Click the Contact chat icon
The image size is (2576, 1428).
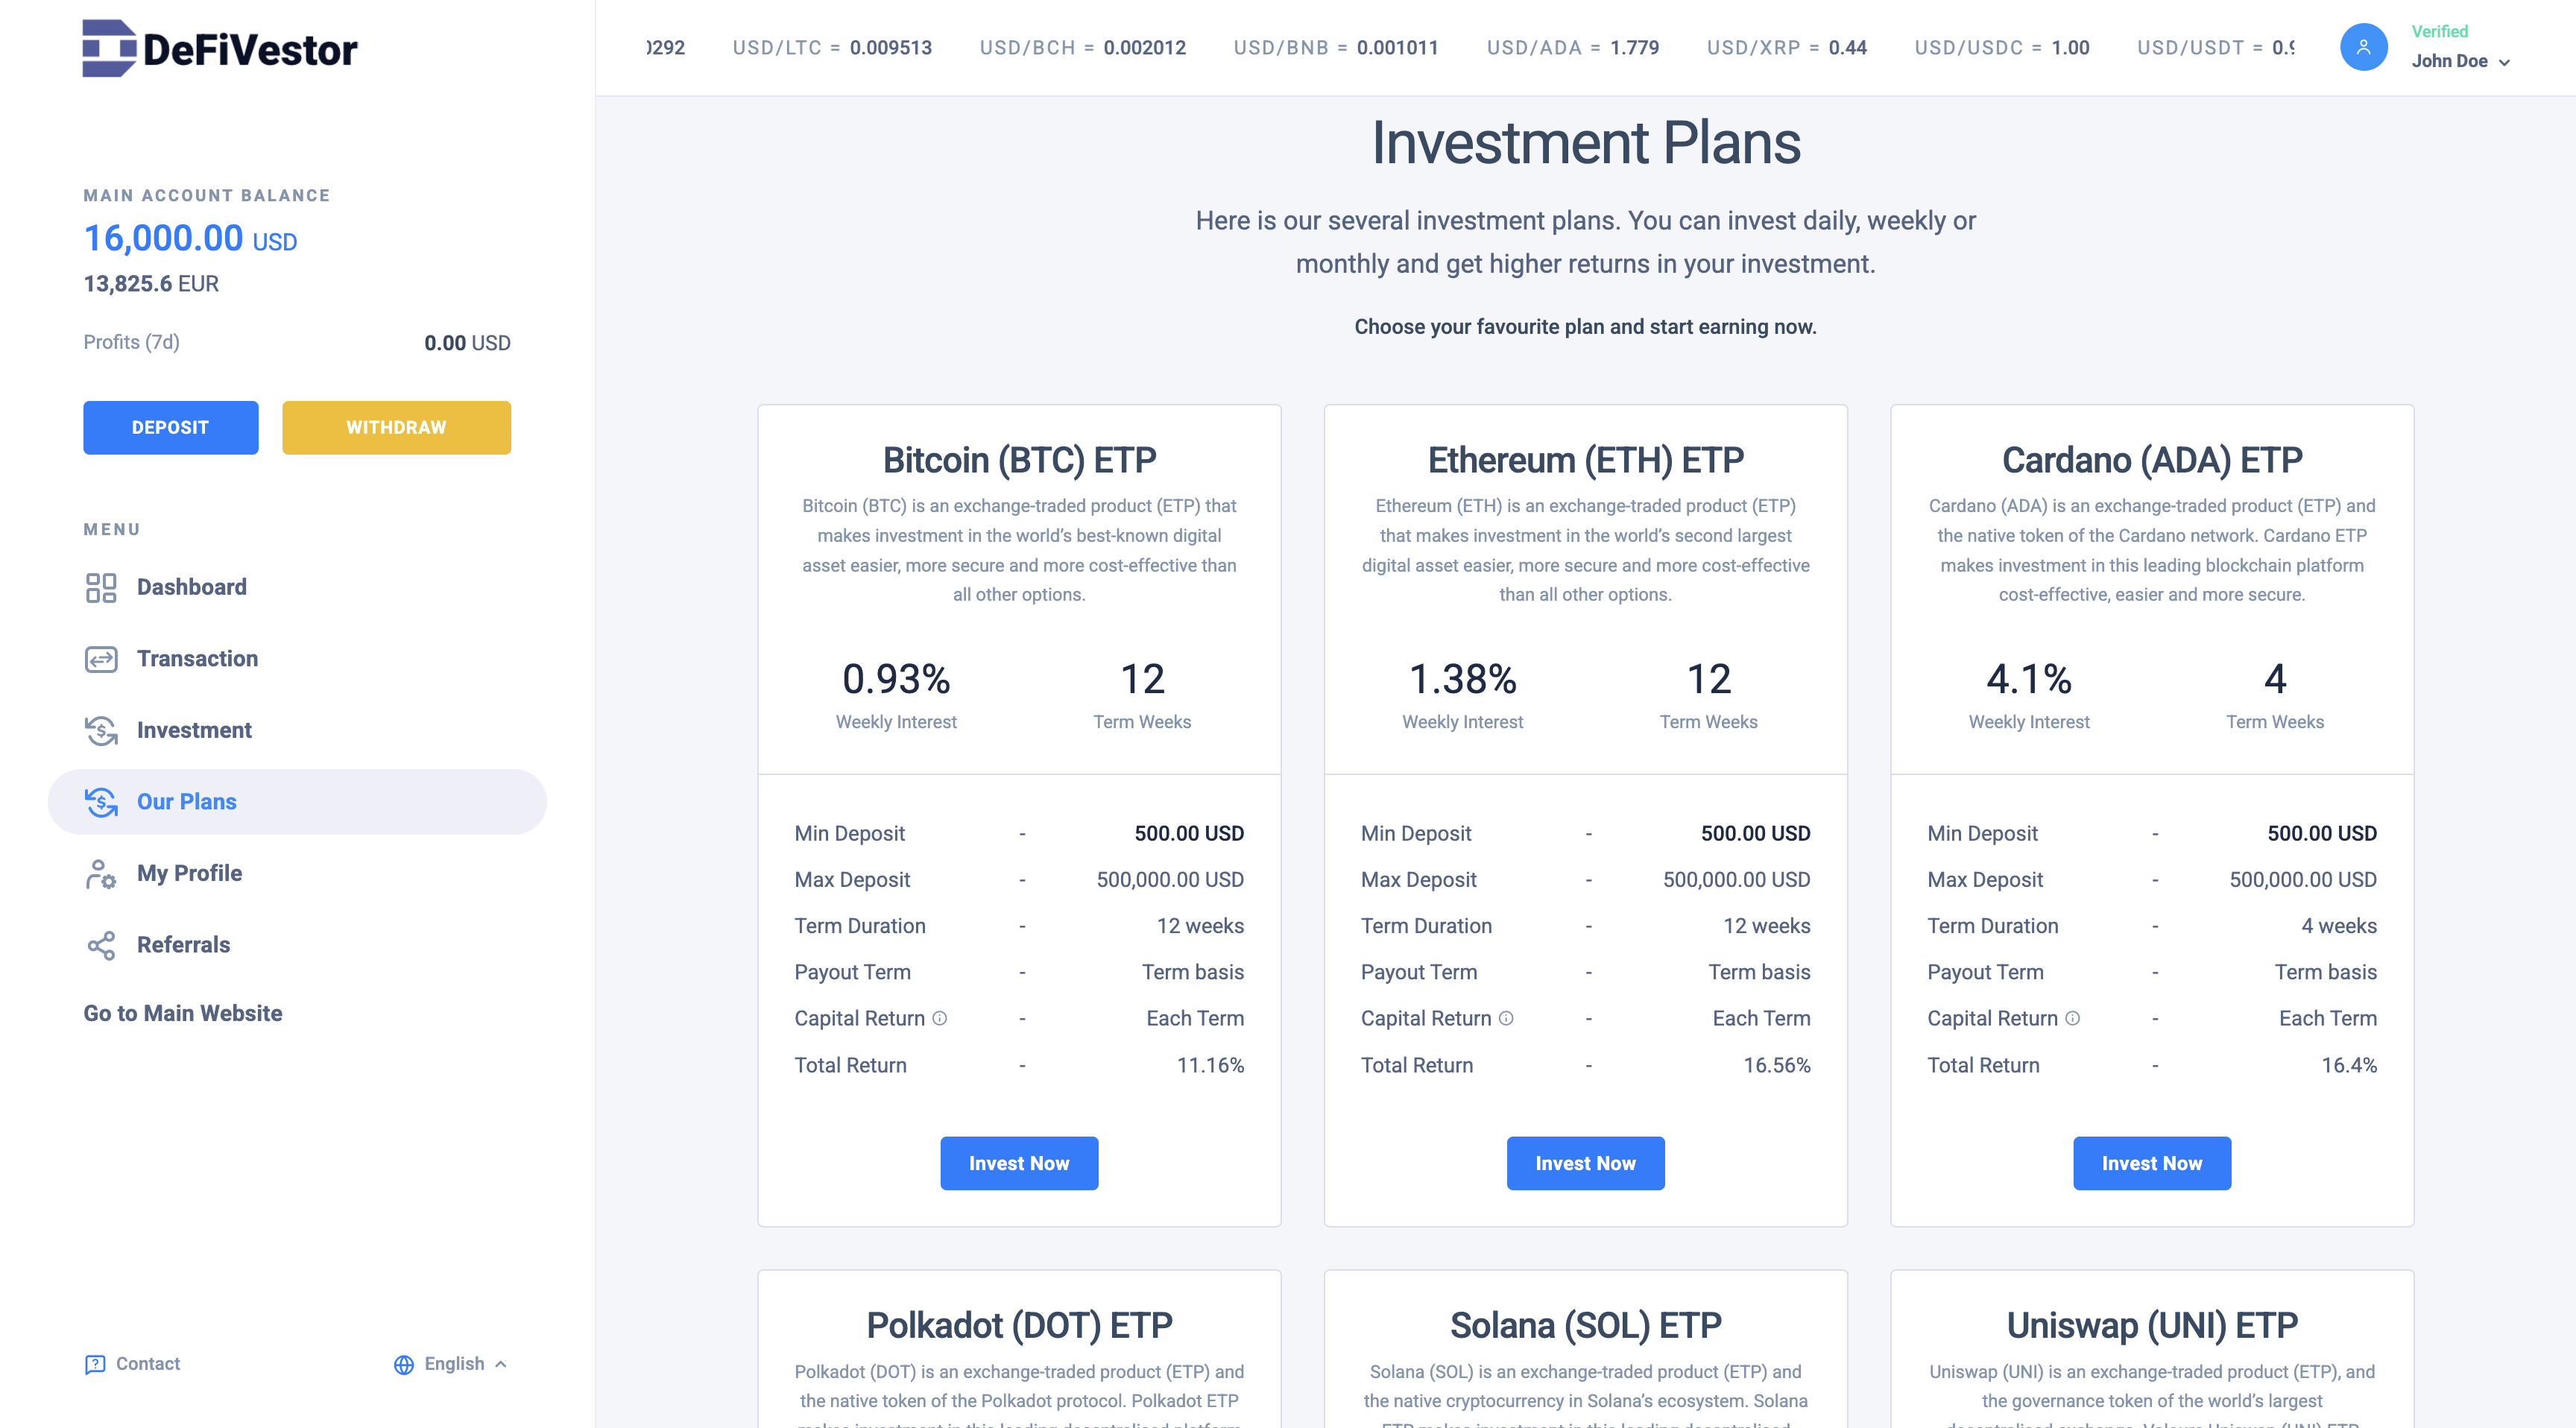coord(95,1364)
